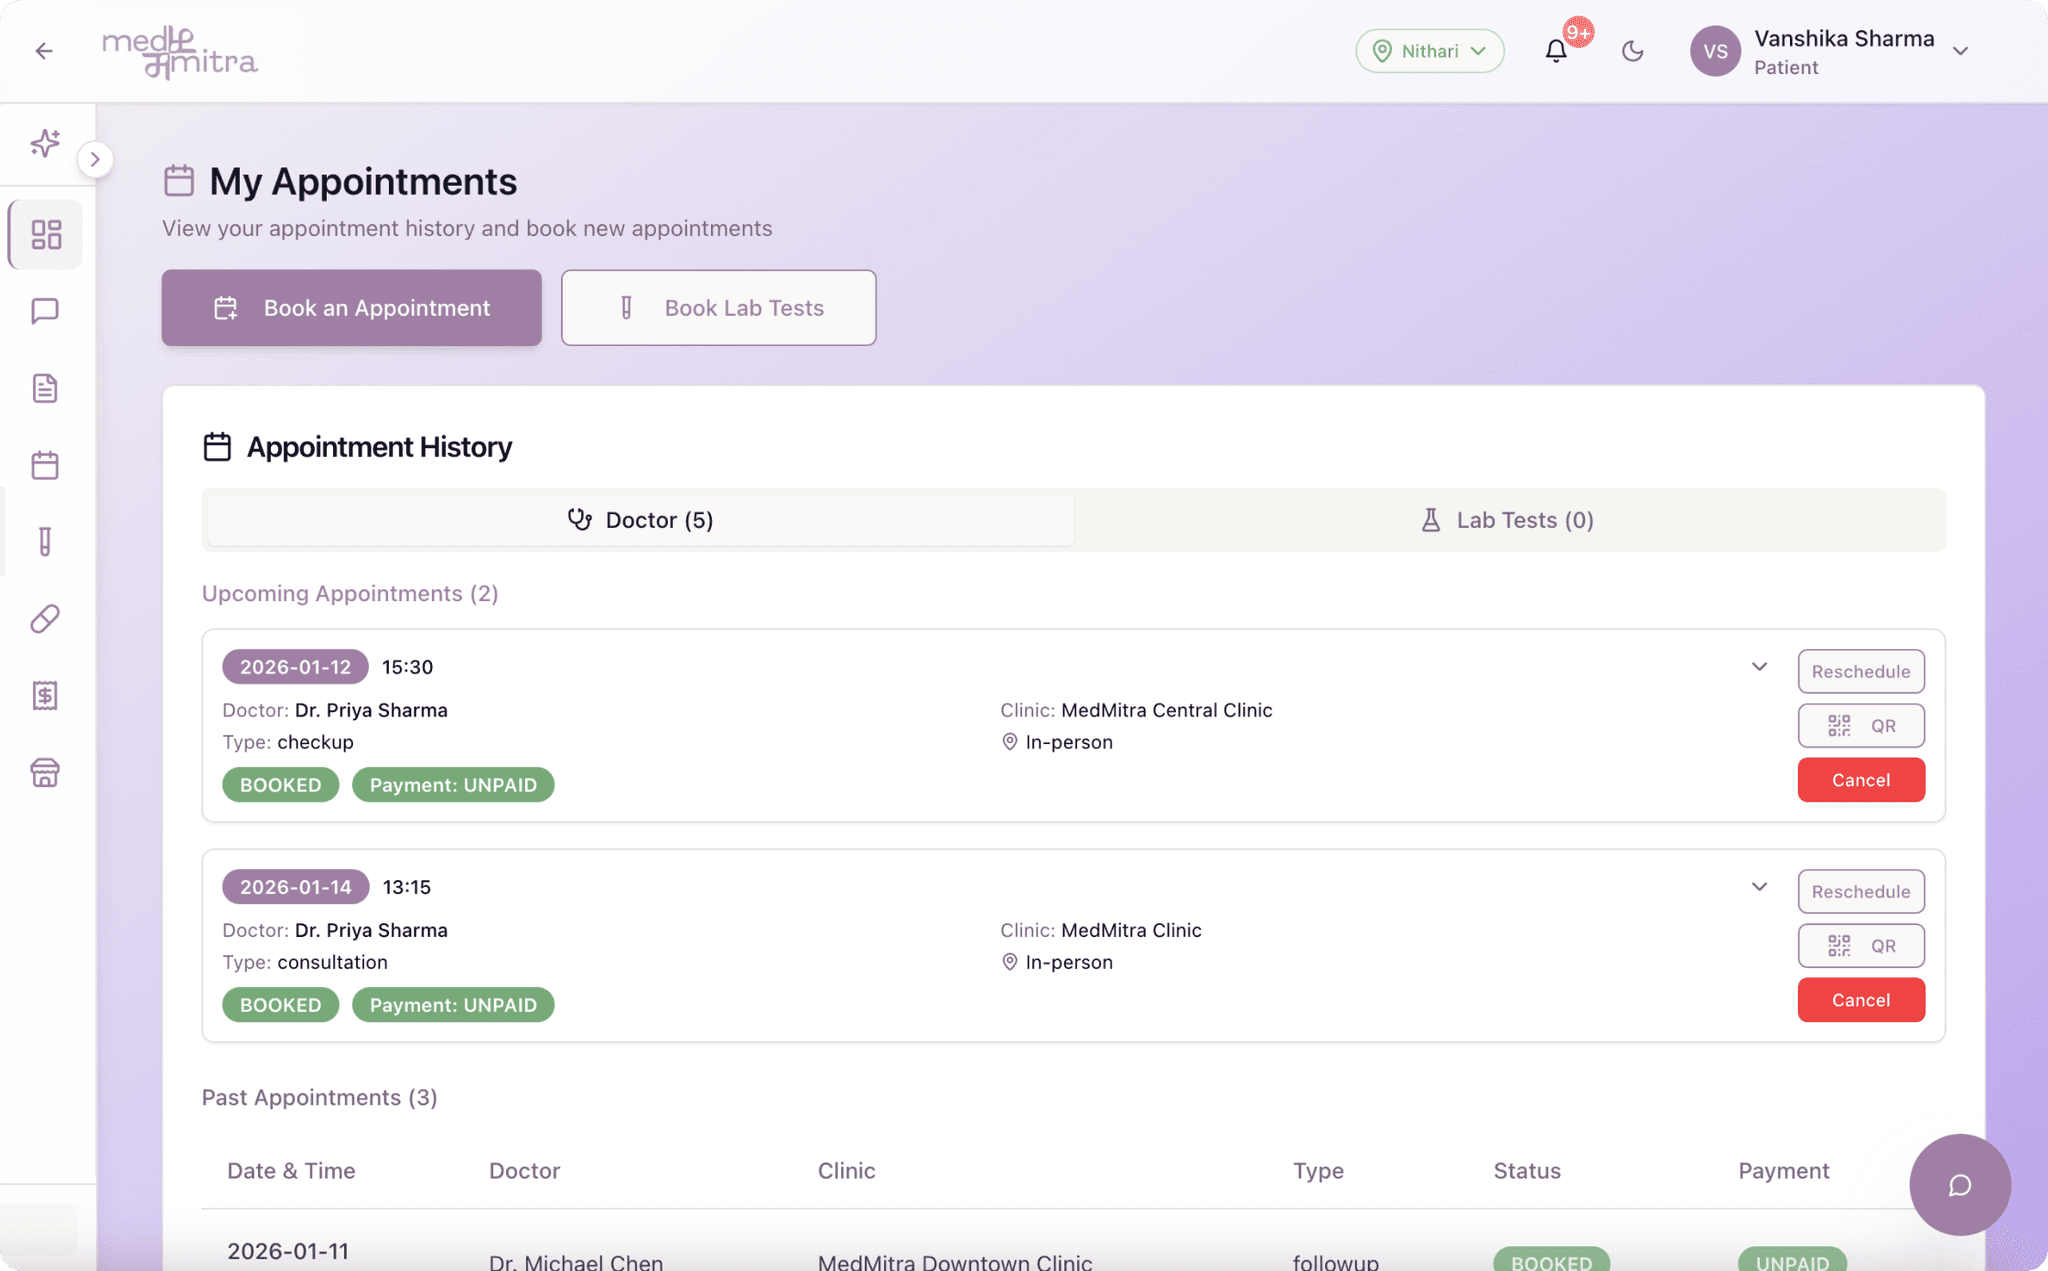Open the chat messages sidebar icon

pyautogui.click(x=45, y=311)
